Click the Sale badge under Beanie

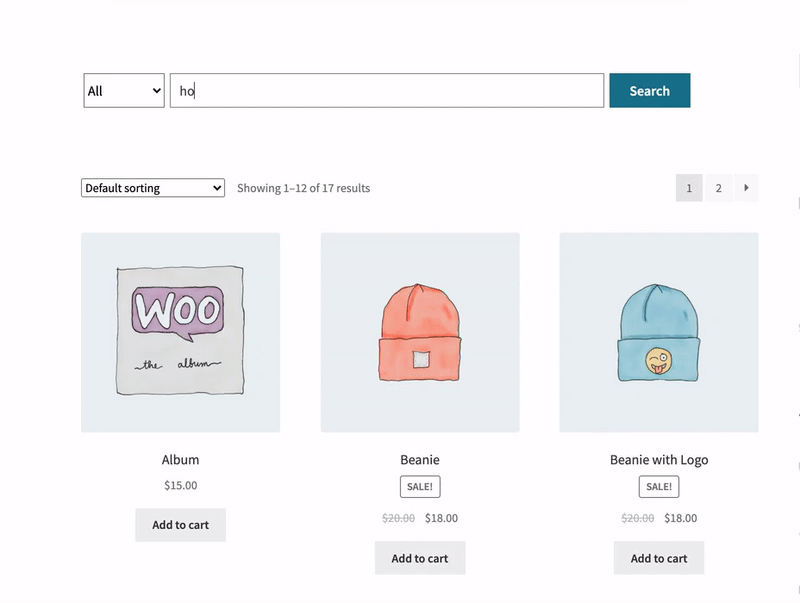pyautogui.click(x=419, y=487)
